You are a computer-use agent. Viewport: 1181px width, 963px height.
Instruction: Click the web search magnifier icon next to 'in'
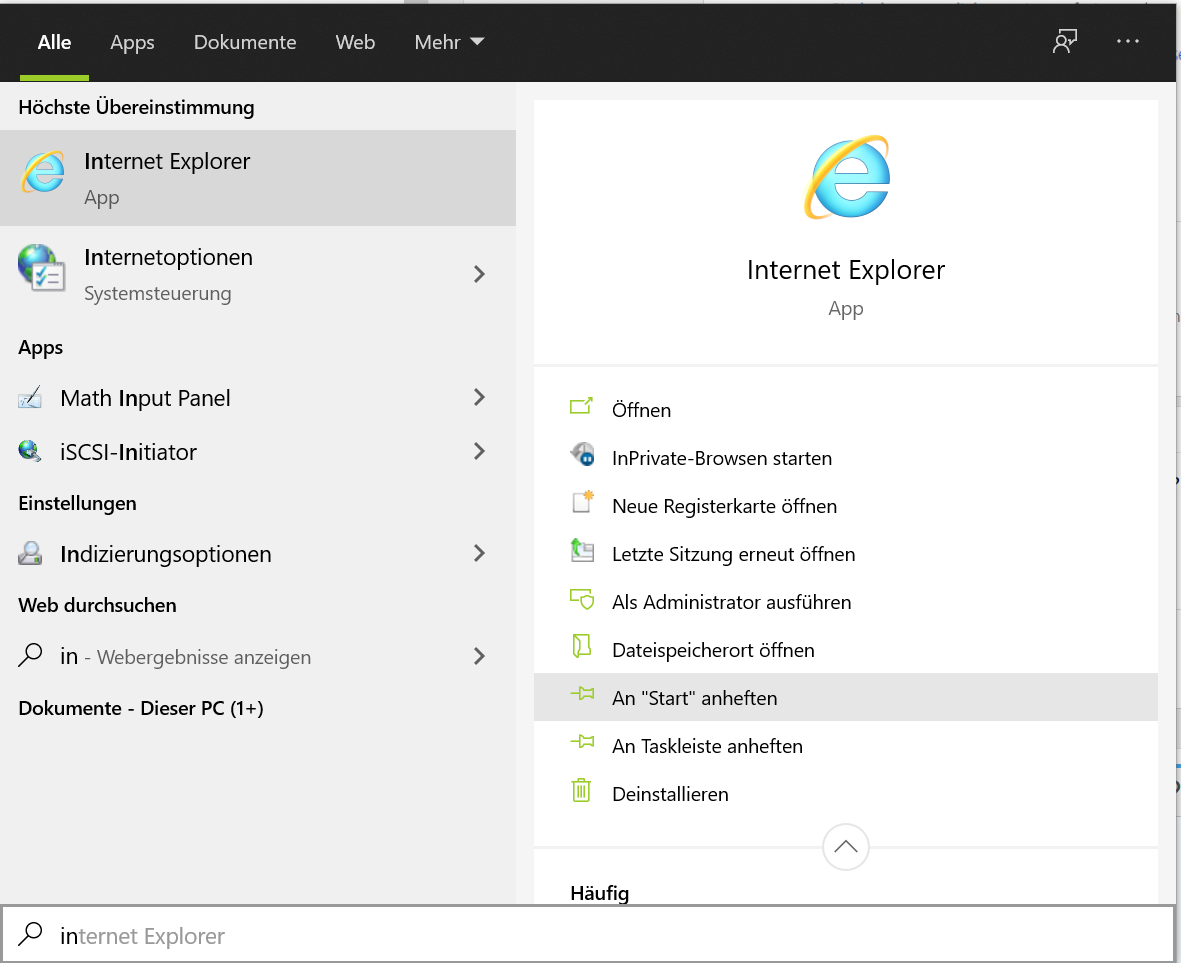[30, 655]
